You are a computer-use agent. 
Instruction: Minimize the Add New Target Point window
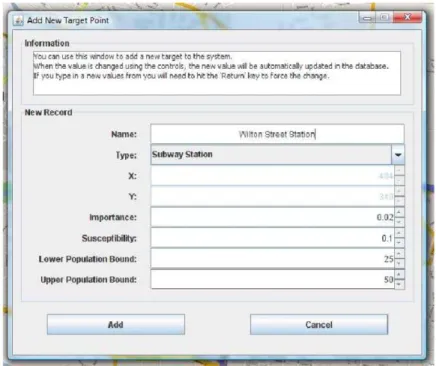point(367,18)
